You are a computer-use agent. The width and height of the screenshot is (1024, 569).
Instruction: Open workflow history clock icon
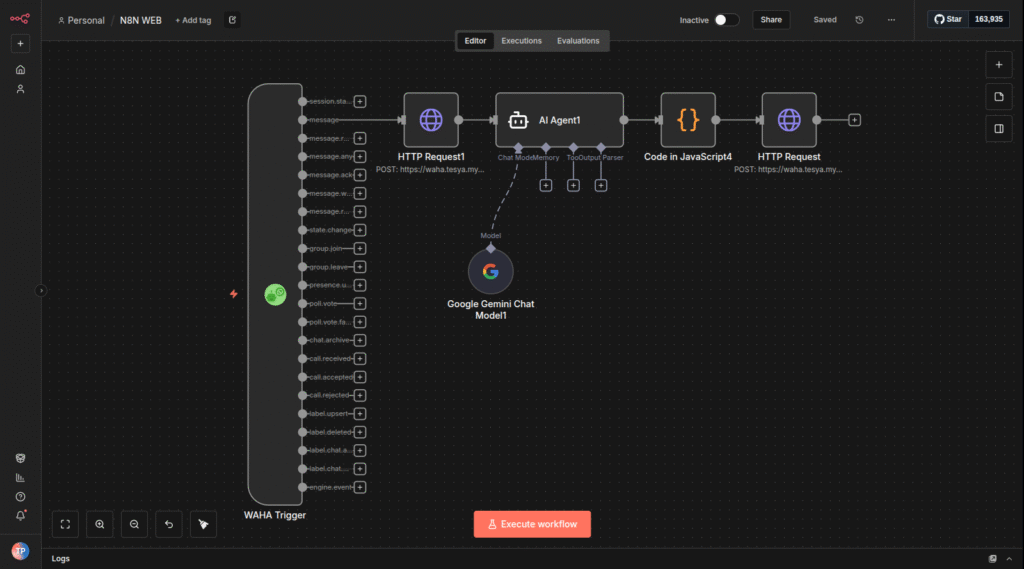point(859,20)
